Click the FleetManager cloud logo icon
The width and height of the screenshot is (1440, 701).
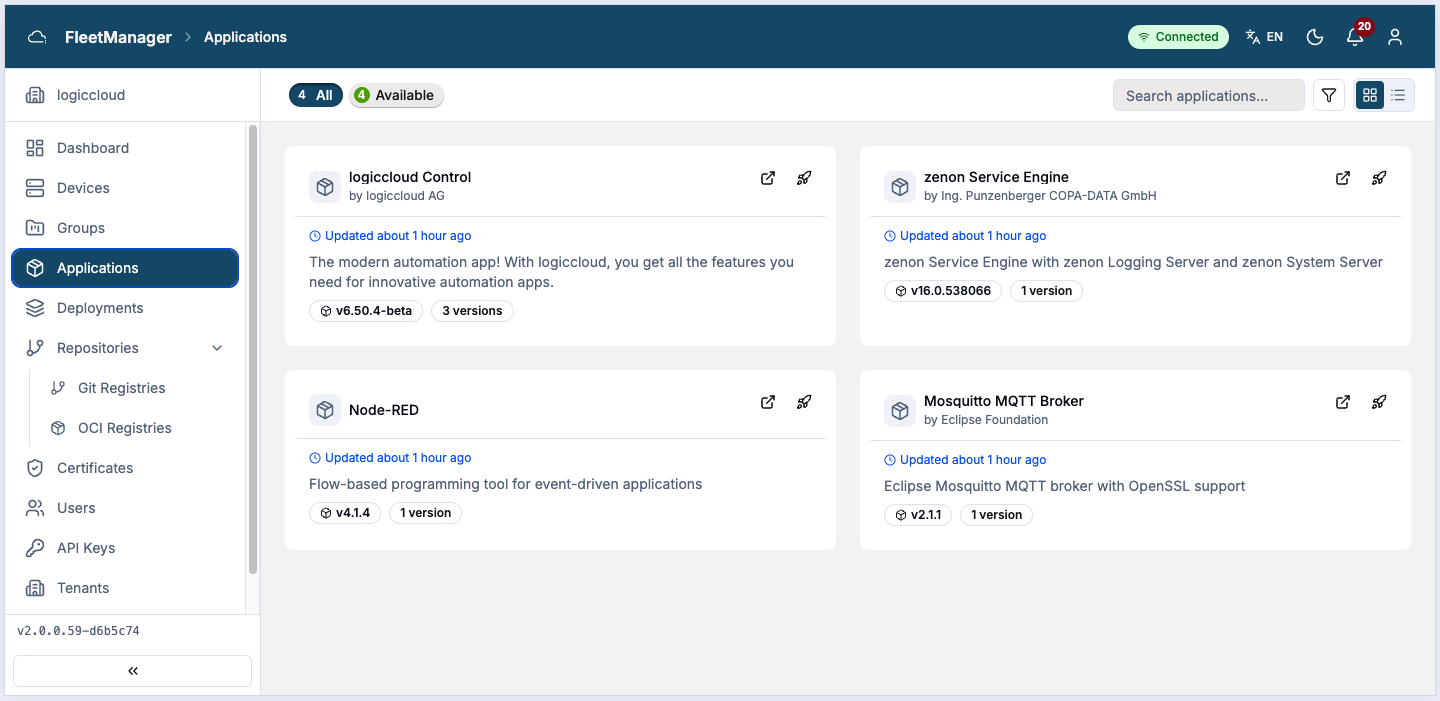pyautogui.click(x=37, y=37)
